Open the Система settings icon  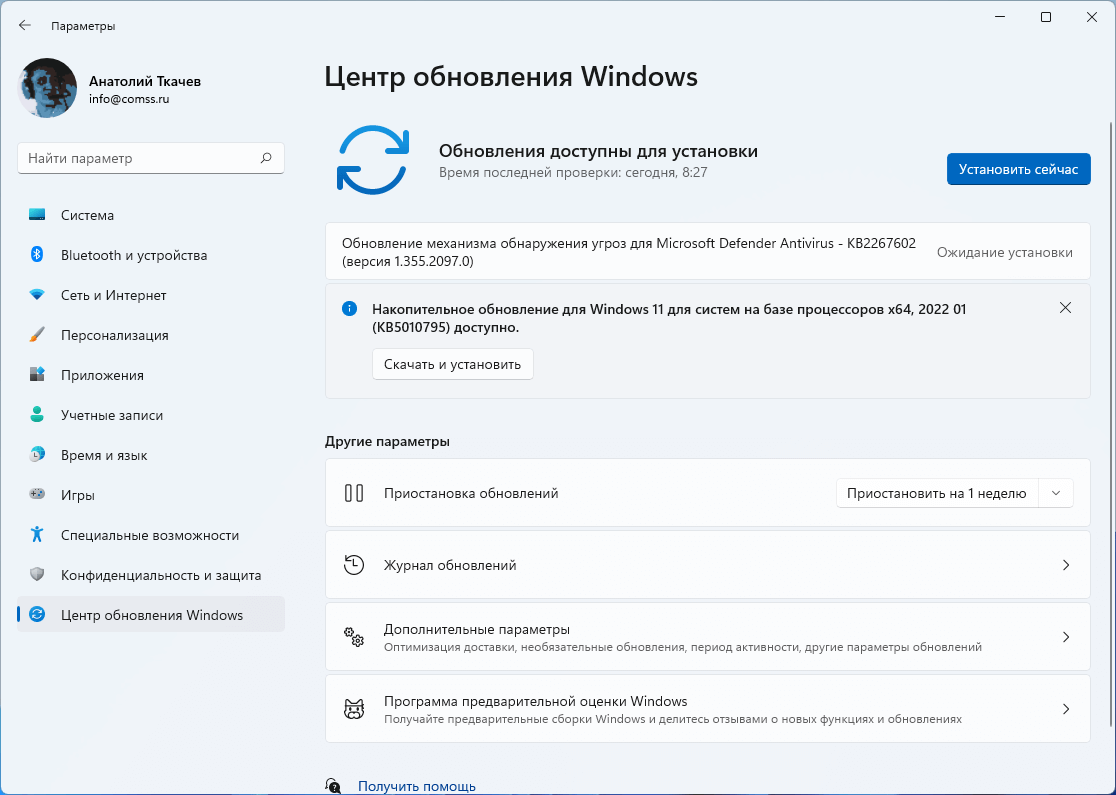coord(34,215)
